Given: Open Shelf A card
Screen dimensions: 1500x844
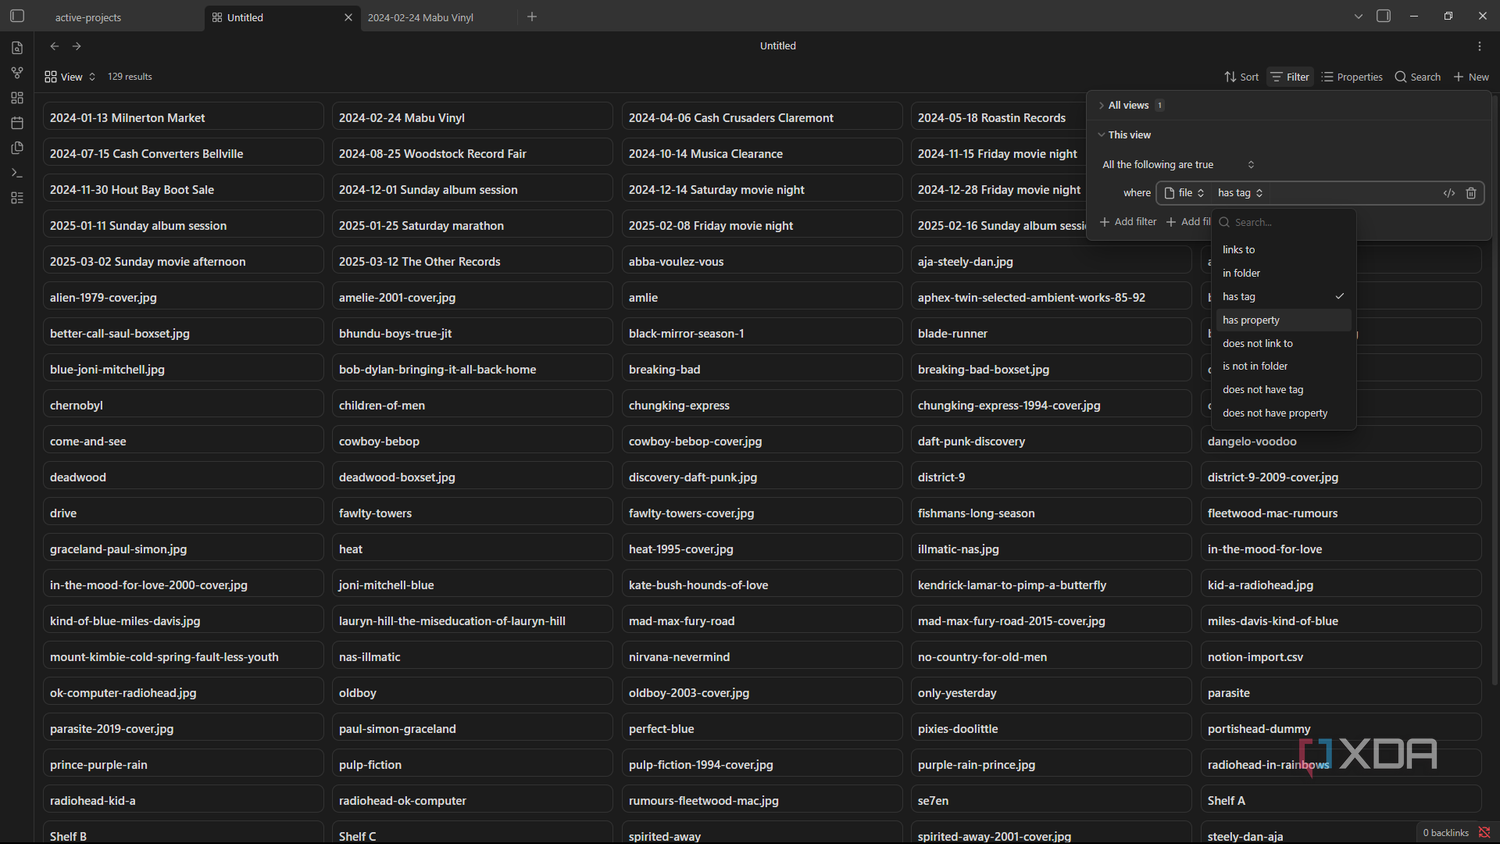Looking at the screenshot, I should point(1341,801).
